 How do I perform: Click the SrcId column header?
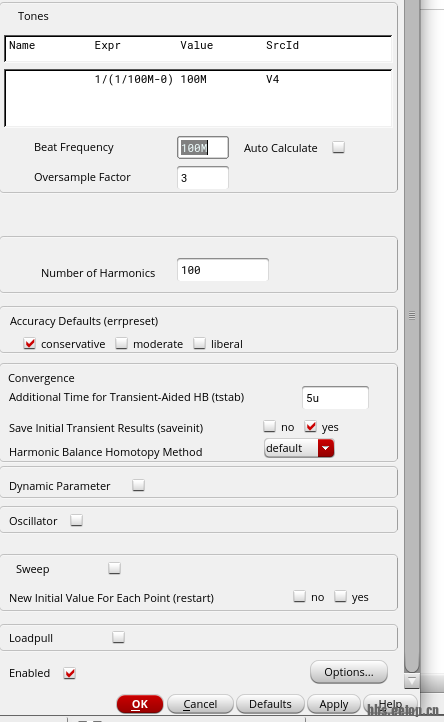click(x=282, y=45)
